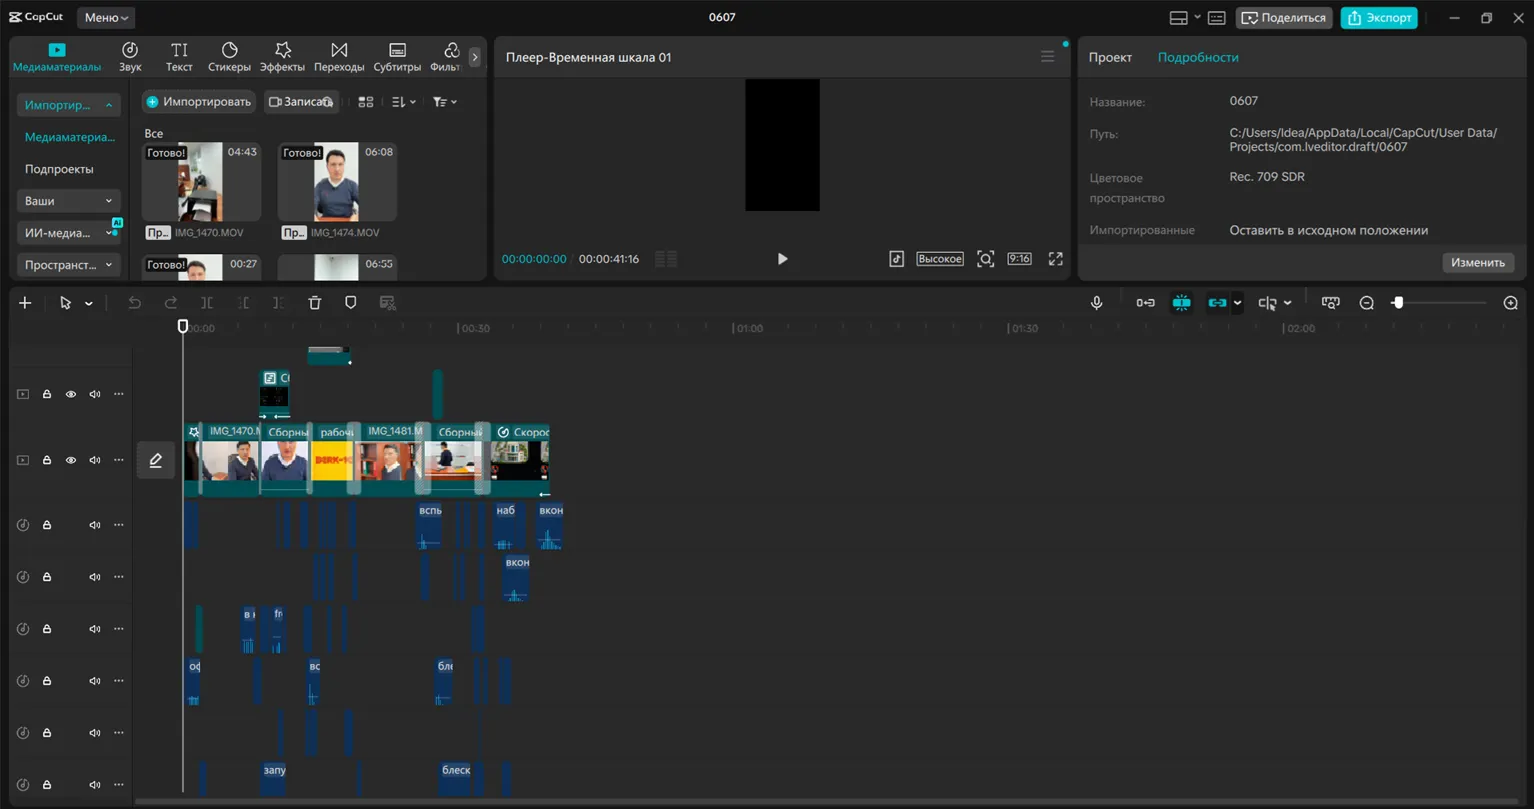
Task: Toggle preview axis split-cursor icon
Action: (1268, 303)
